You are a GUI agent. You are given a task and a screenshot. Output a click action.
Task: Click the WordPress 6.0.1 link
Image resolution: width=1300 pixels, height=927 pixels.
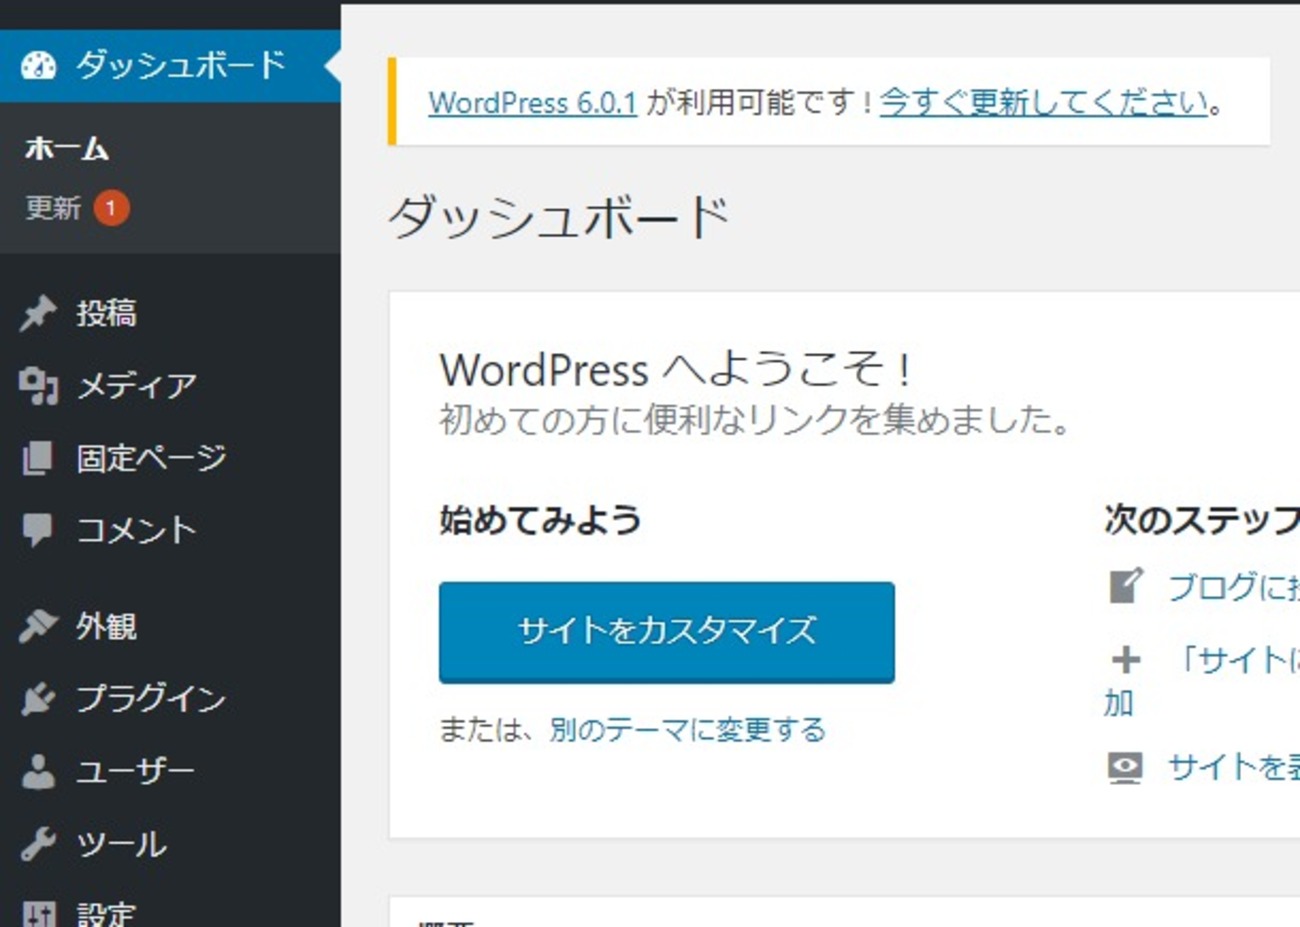532,102
